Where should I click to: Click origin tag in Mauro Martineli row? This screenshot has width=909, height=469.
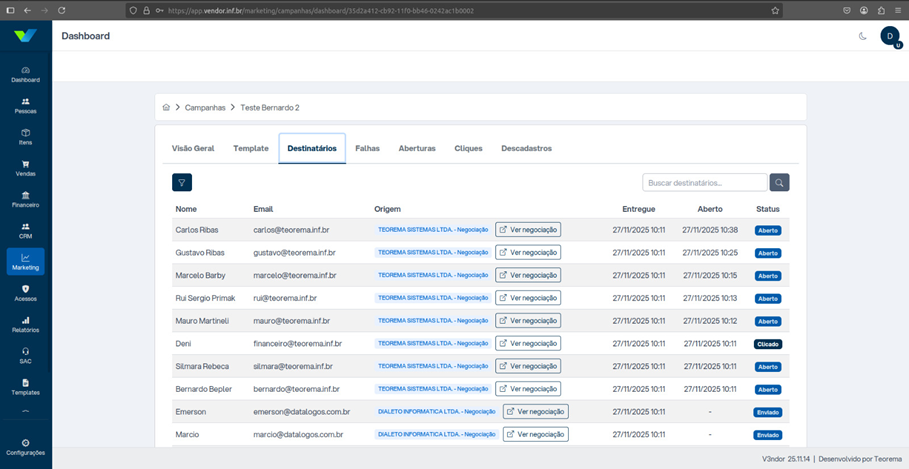pos(433,321)
